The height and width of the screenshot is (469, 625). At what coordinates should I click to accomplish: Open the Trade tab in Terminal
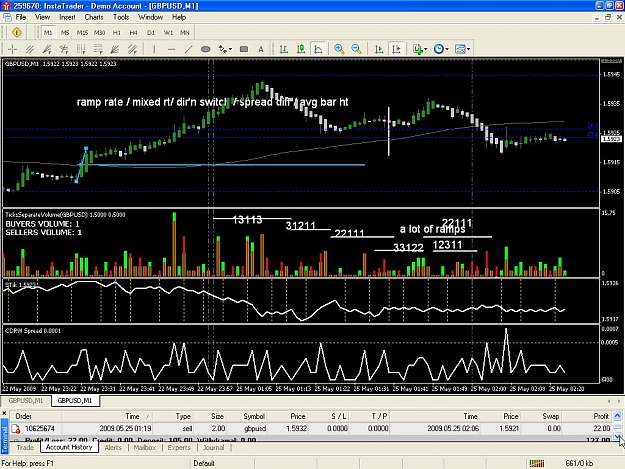(x=25, y=447)
